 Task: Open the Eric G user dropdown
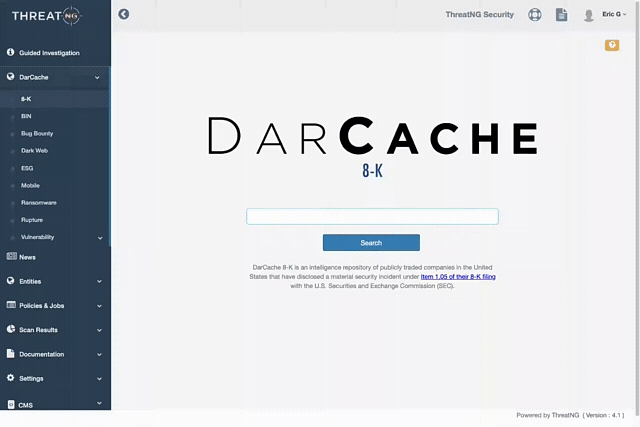[x=614, y=14]
